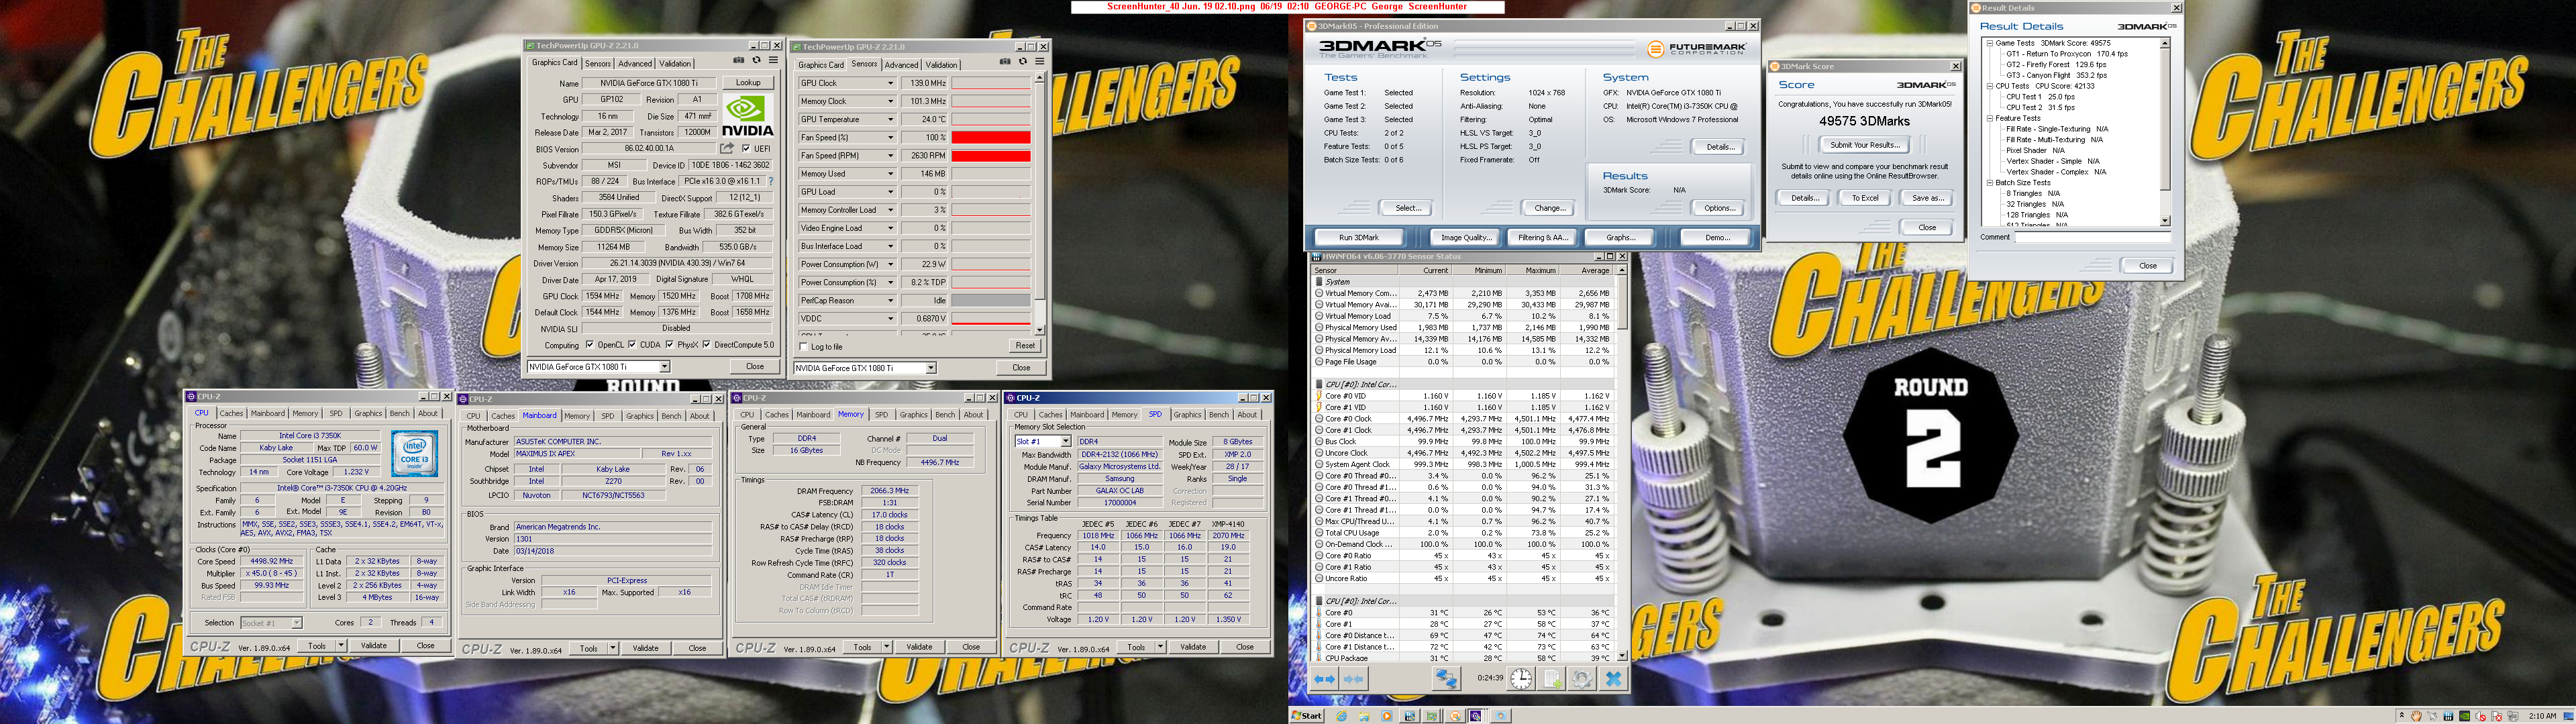Click the Intel Core i3 badge in CPU-Z
The image size is (2576, 724).
tap(414, 454)
